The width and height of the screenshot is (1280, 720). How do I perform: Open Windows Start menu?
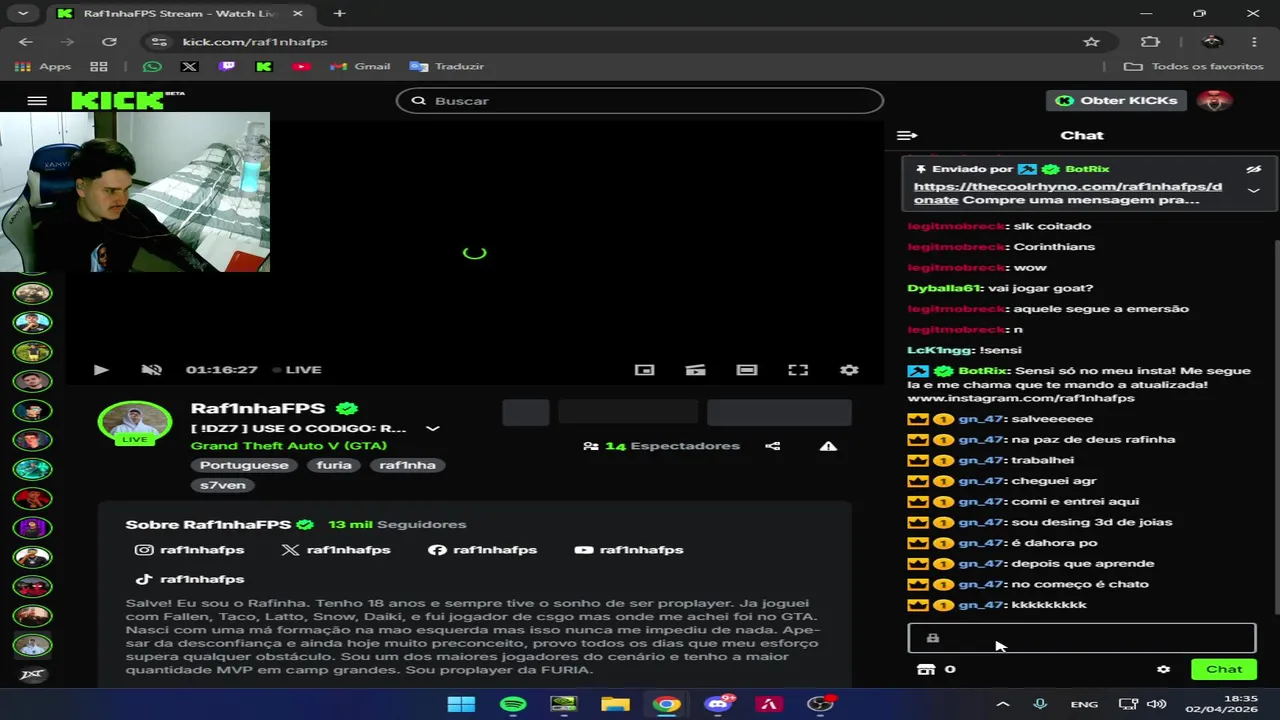pos(461,704)
